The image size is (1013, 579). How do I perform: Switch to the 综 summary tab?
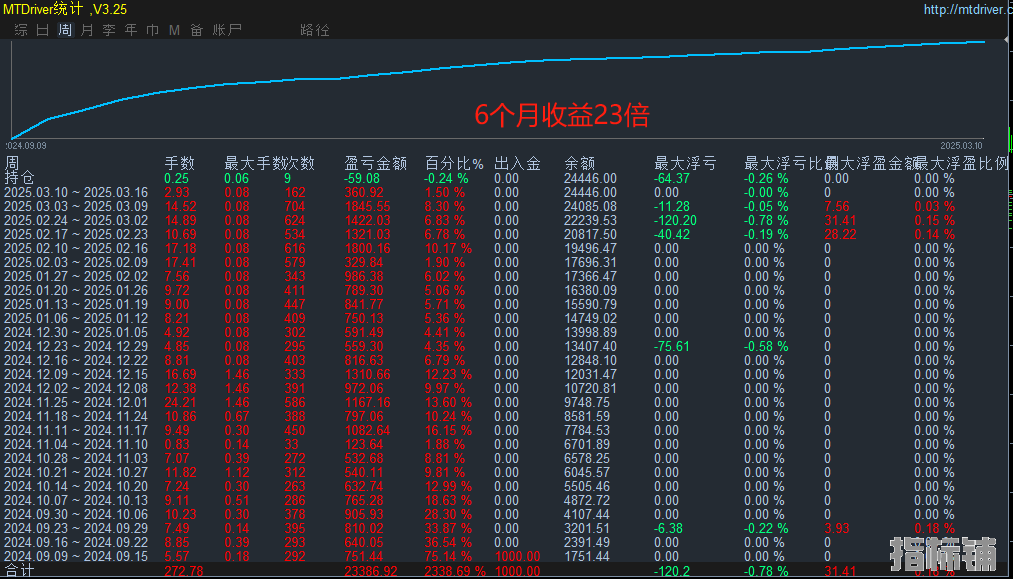pos(21,30)
